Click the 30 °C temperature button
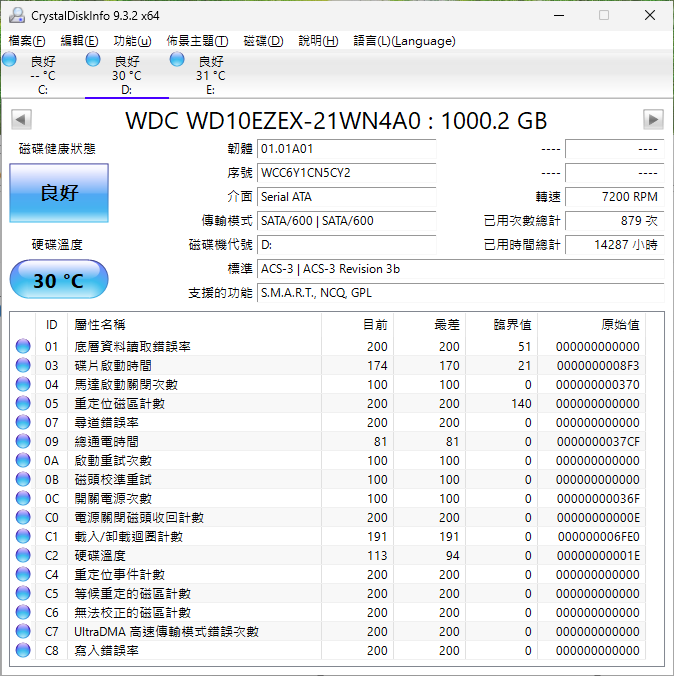Image resolution: width=674 pixels, height=676 pixels. [x=59, y=279]
